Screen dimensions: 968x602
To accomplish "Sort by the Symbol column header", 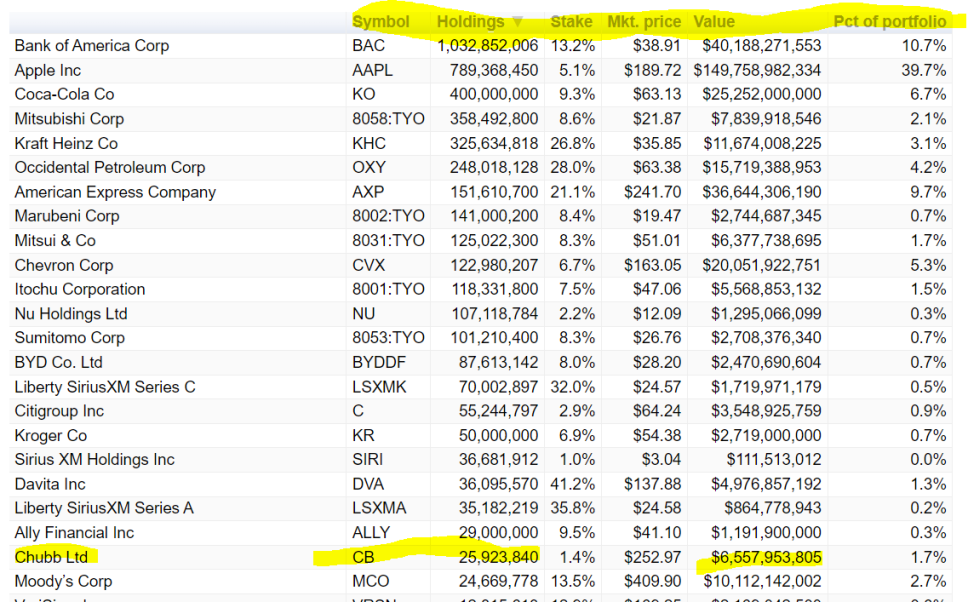I will point(380,22).
